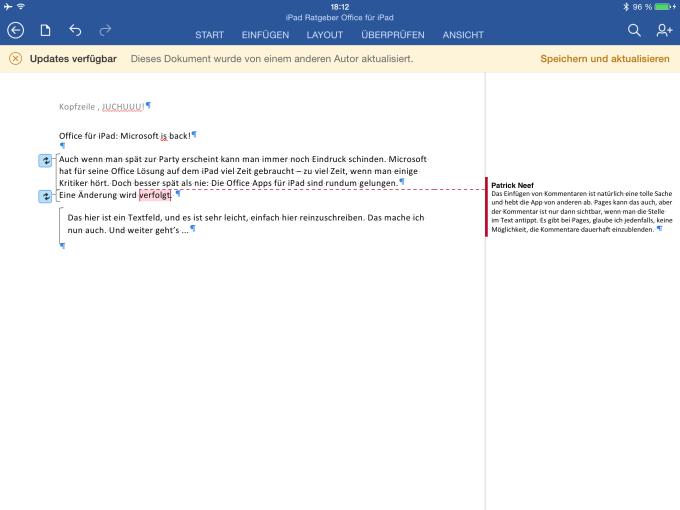The width and height of the screenshot is (680, 510).
Task: Open the START tab
Action: (x=209, y=35)
